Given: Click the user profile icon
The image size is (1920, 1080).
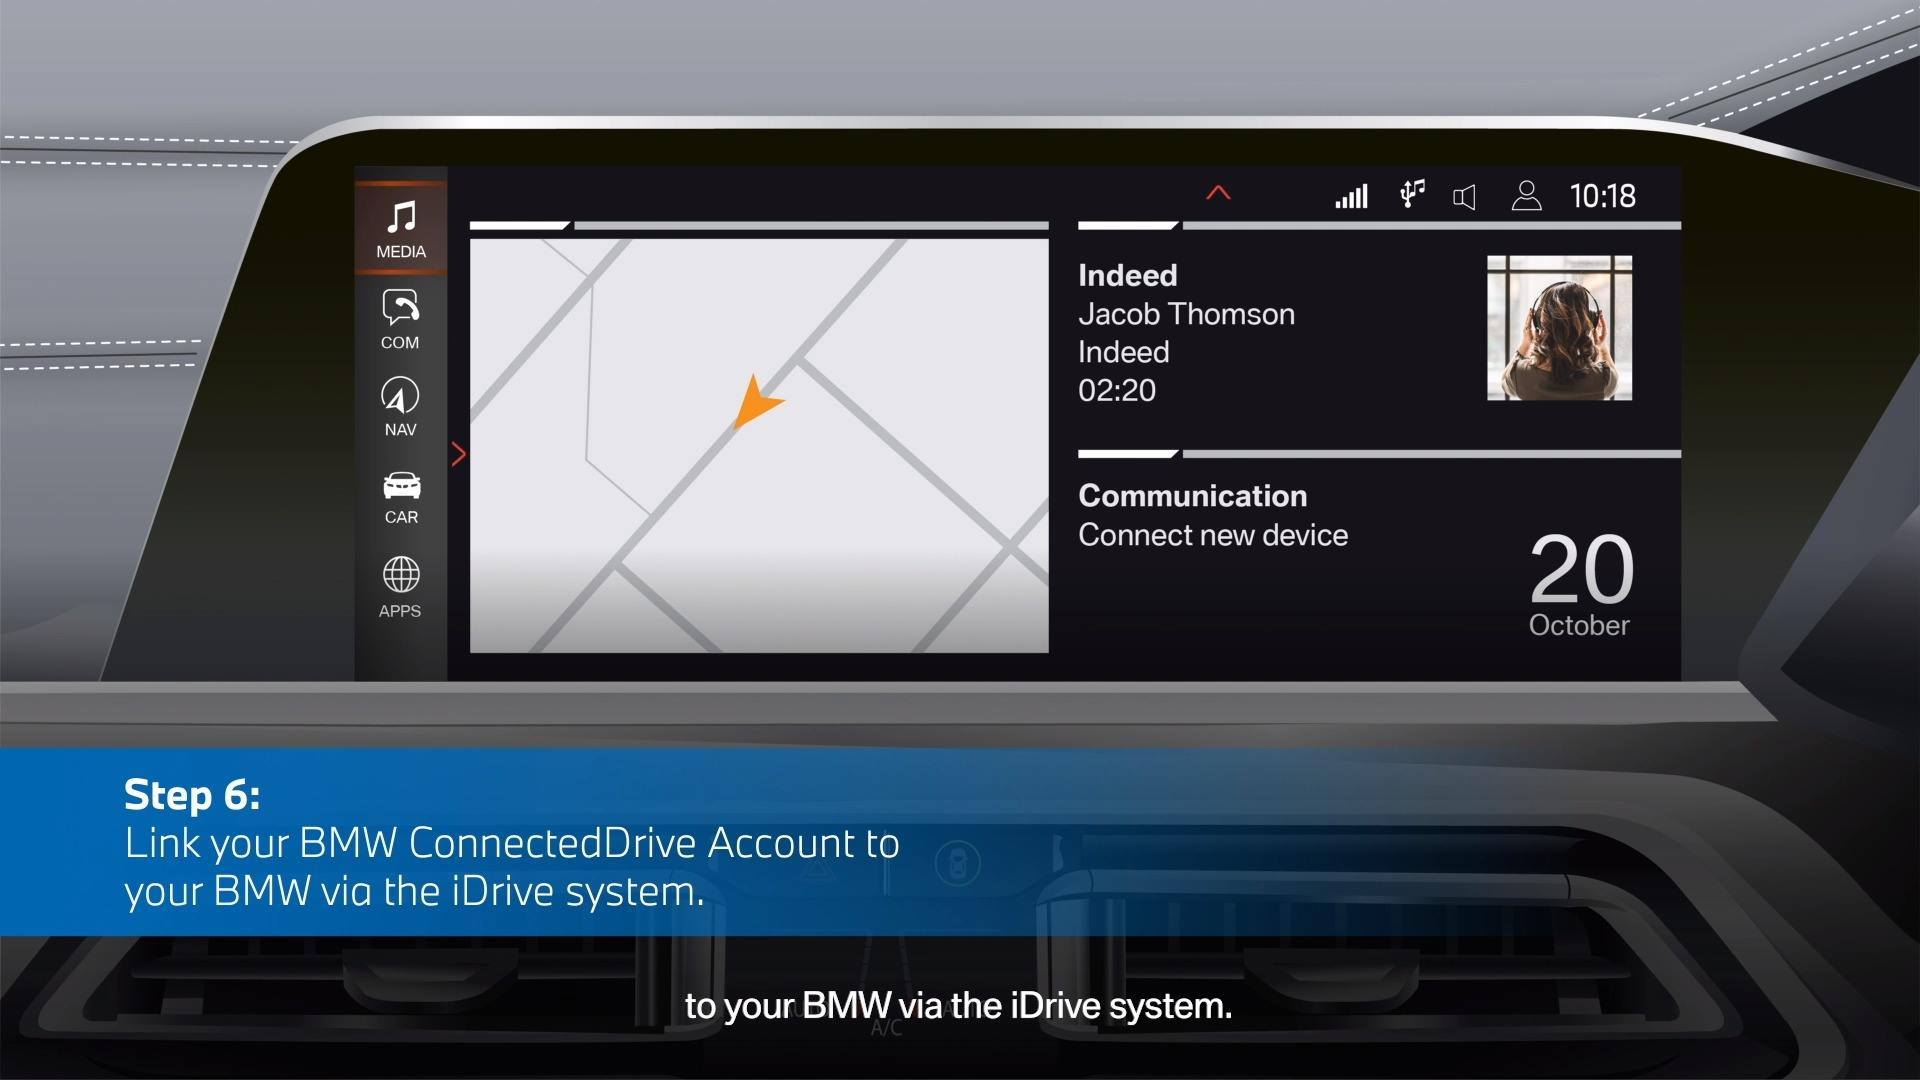Looking at the screenshot, I should click(1526, 195).
